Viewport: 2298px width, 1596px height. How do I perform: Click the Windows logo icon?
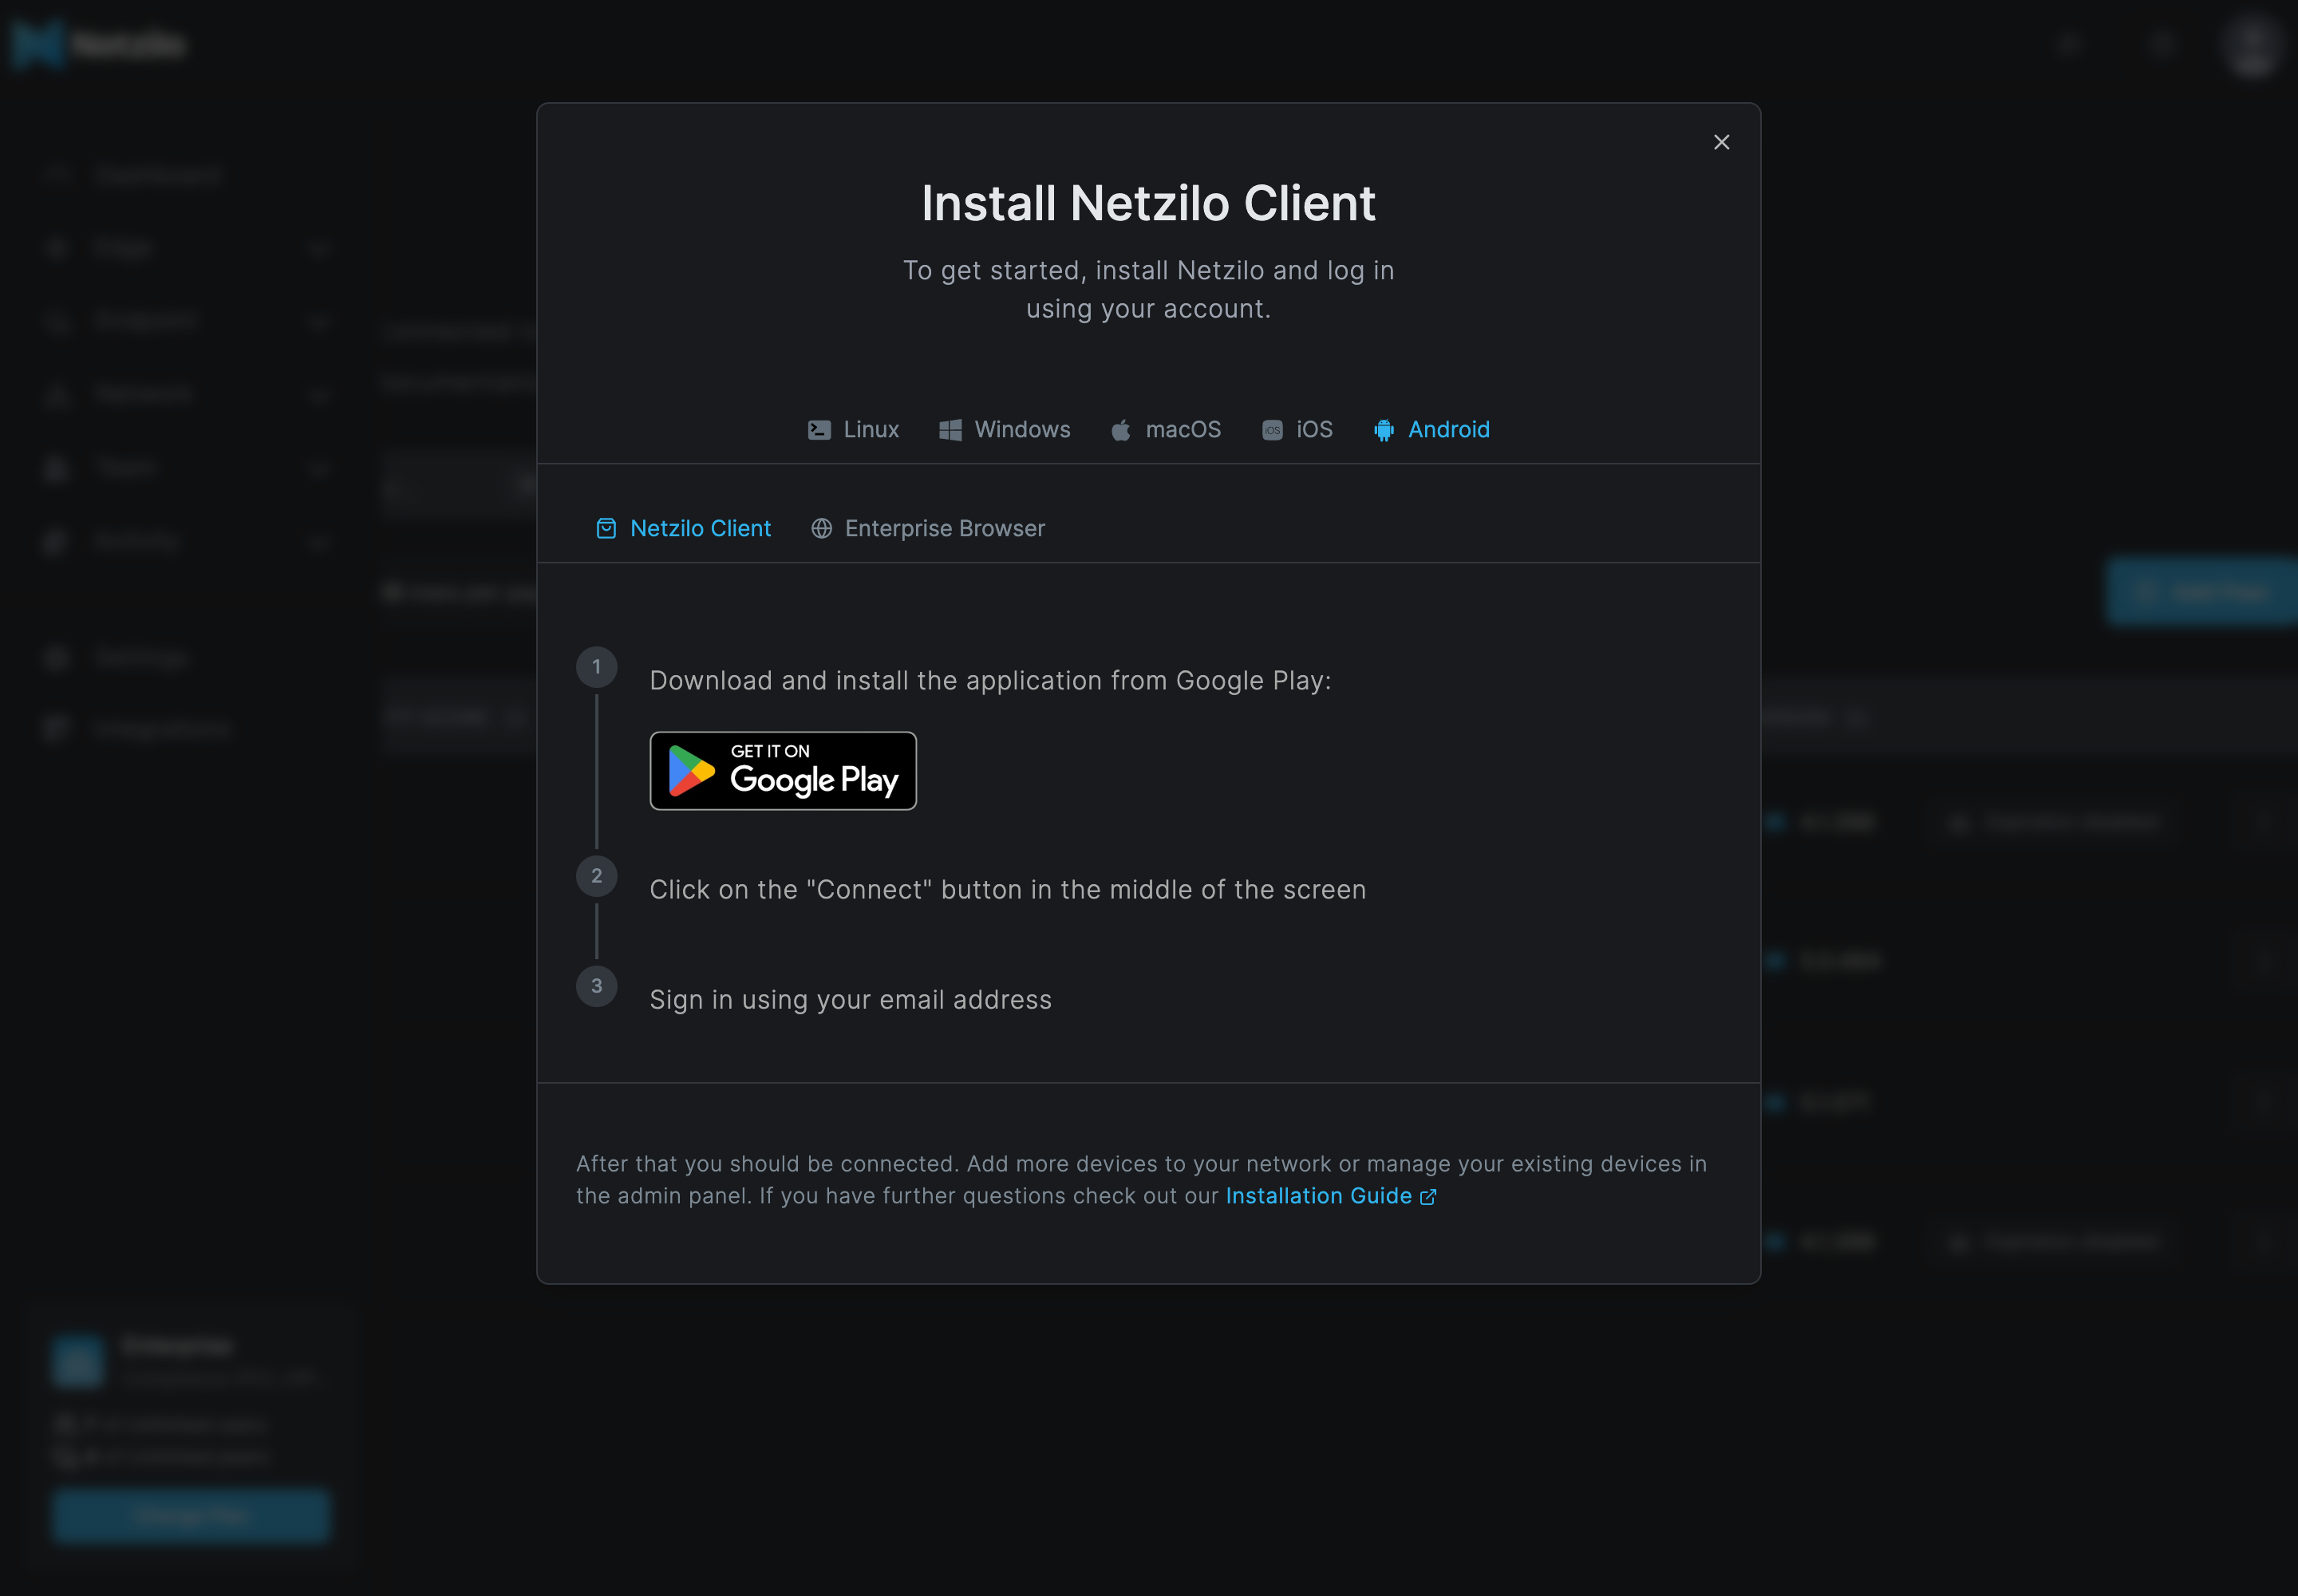(950, 430)
